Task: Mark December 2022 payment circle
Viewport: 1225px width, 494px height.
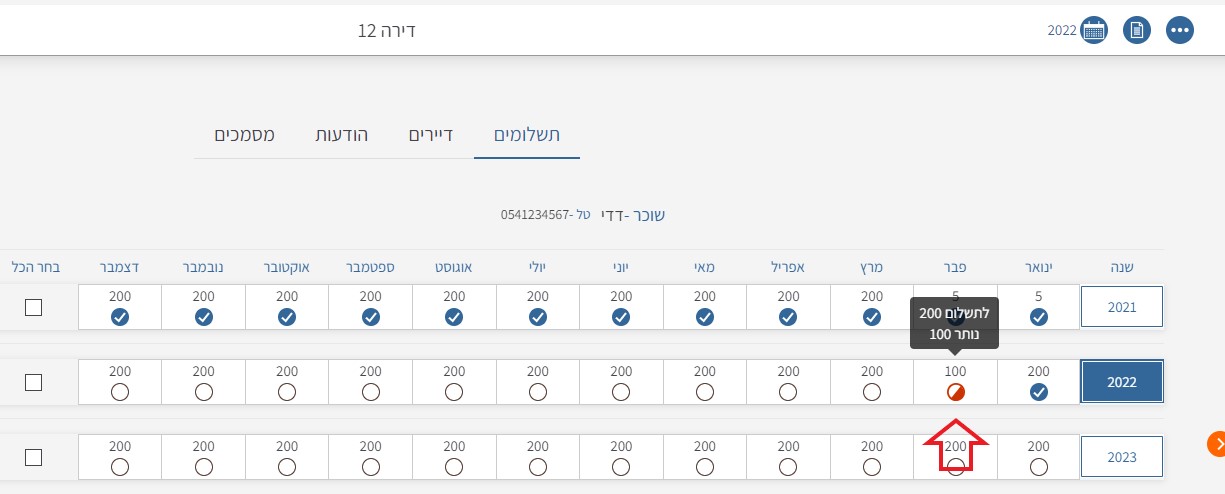Action: [120, 393]
